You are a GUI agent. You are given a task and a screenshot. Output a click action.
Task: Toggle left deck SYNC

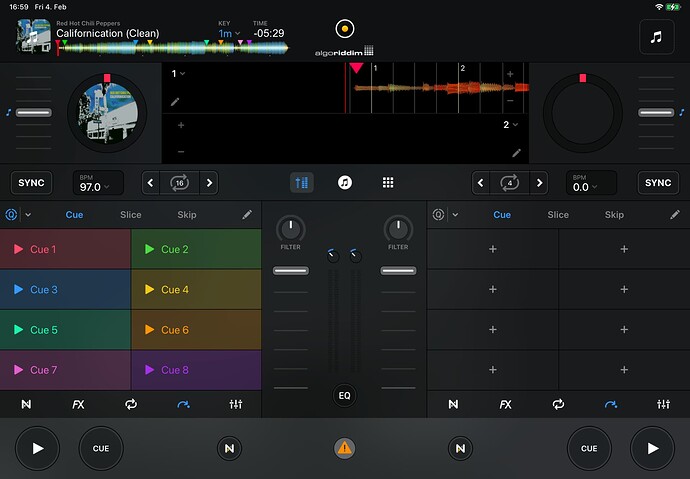coord(31,183)
